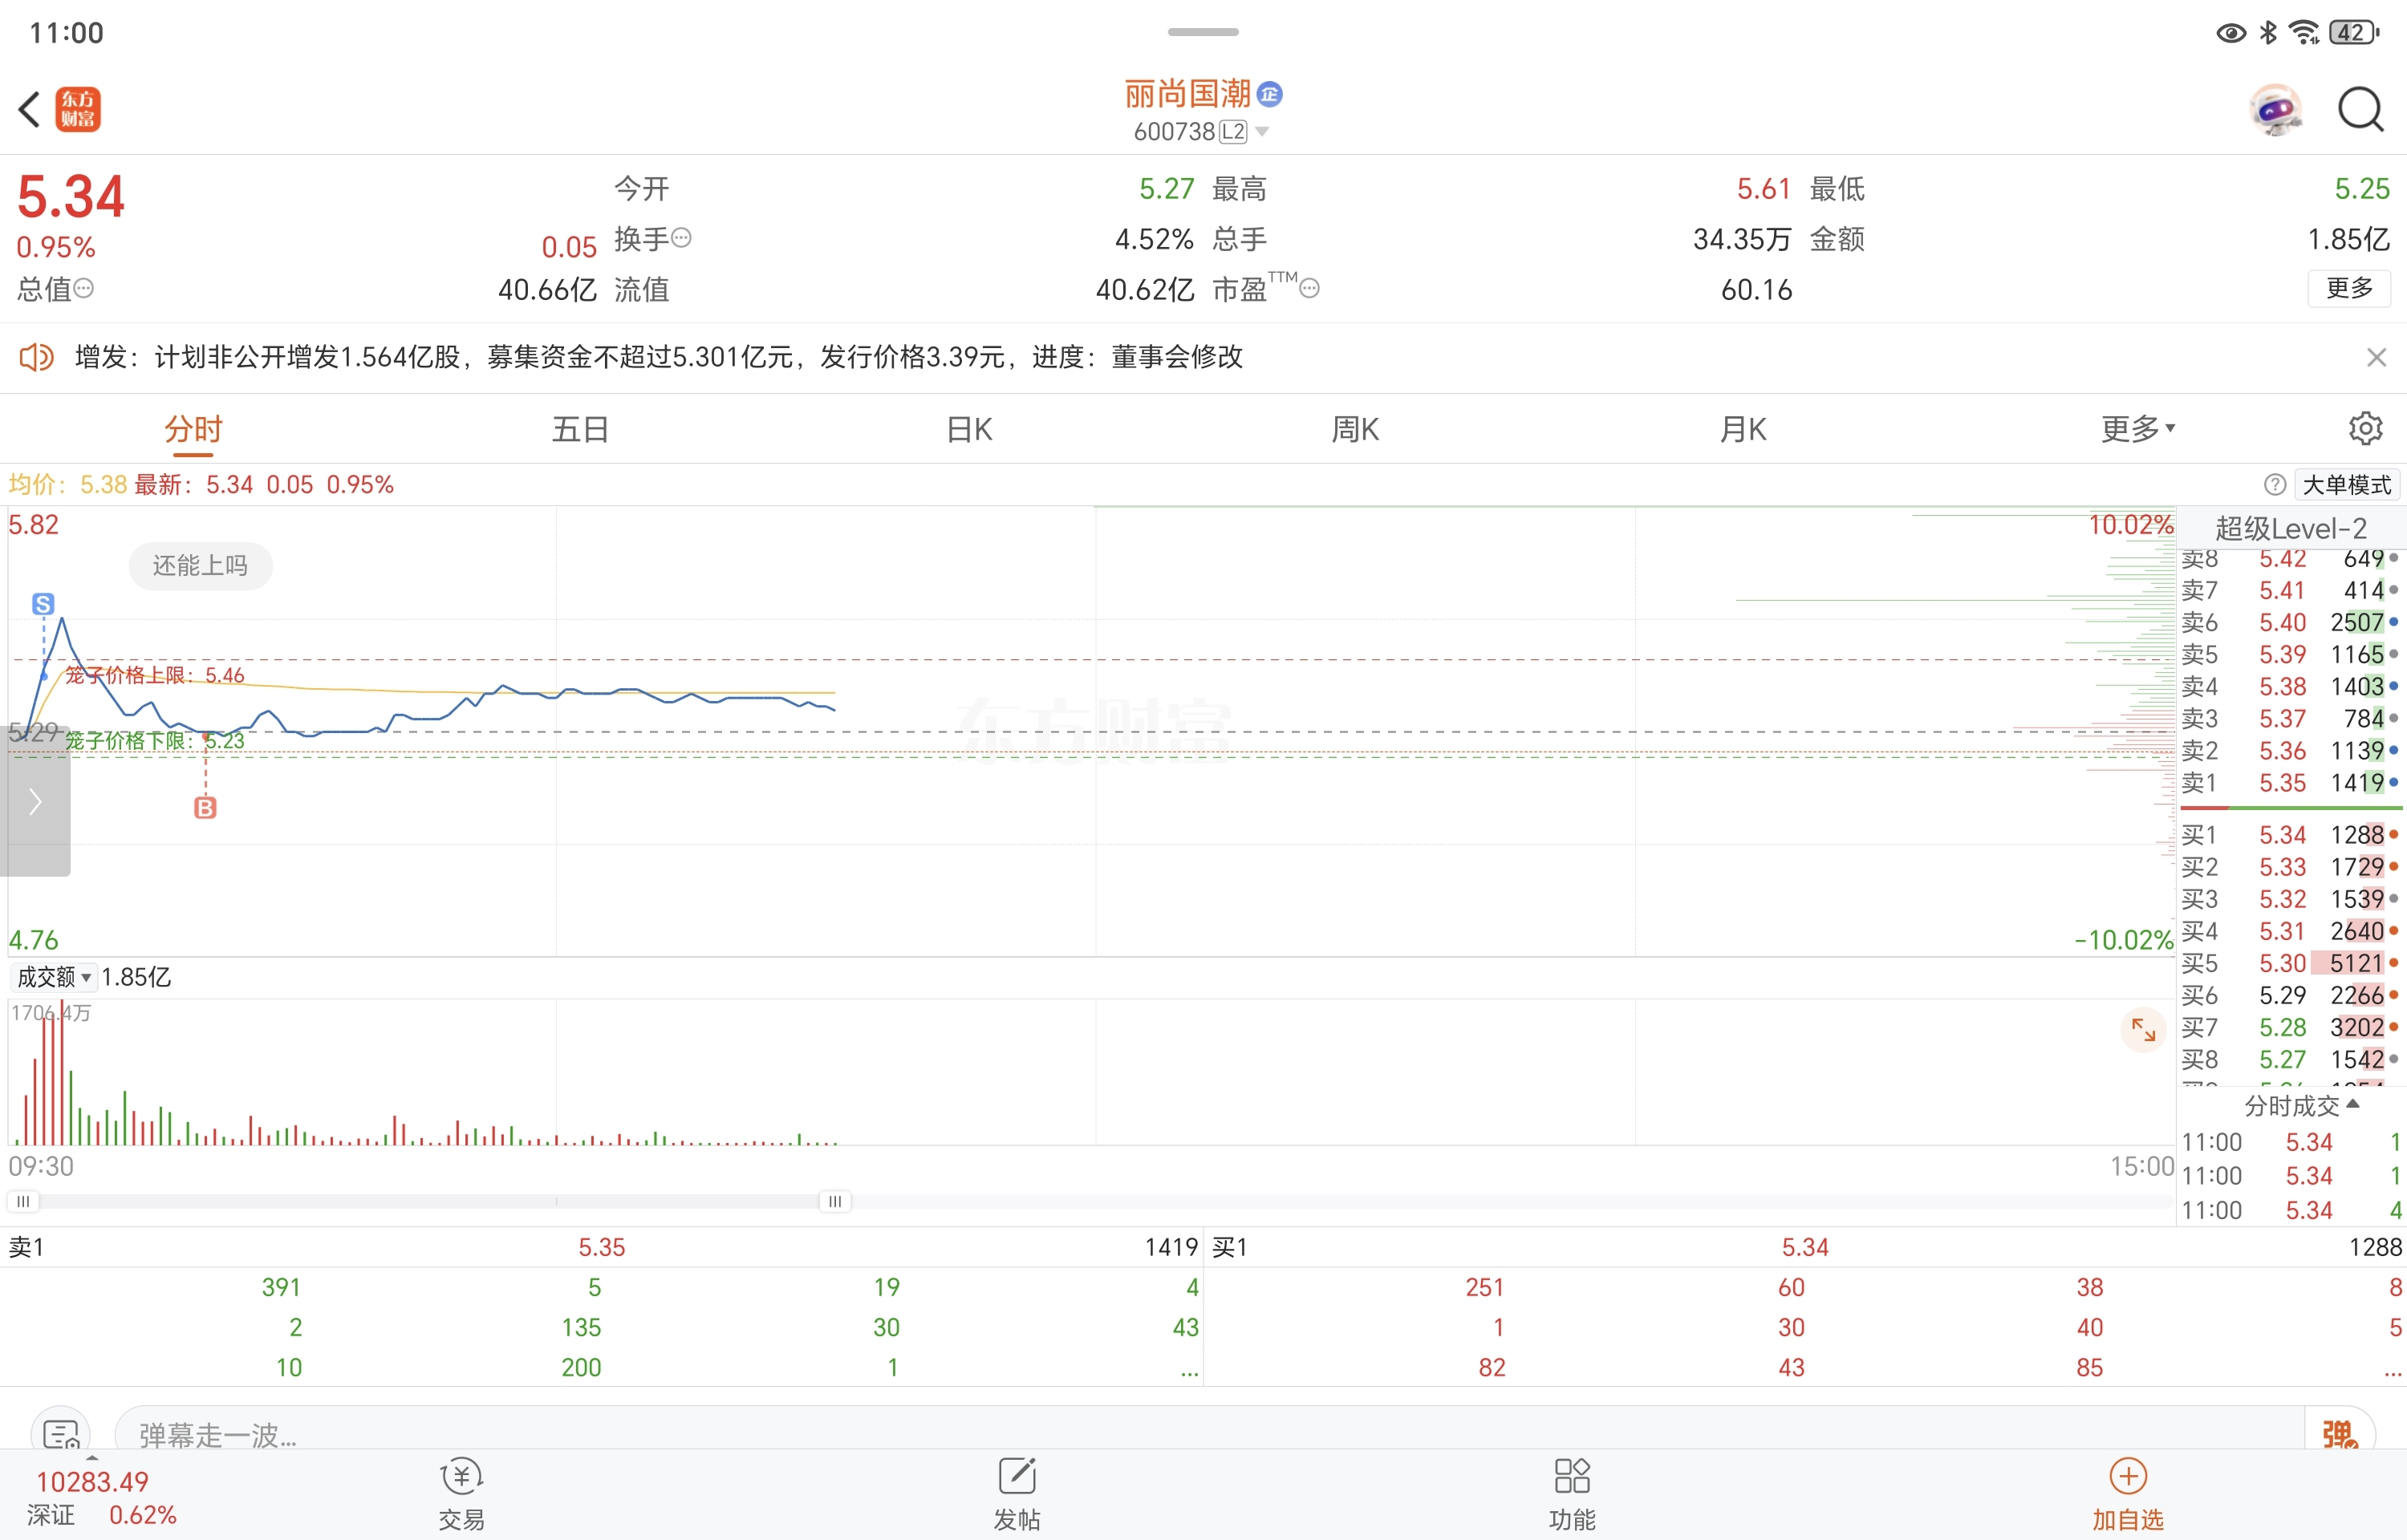Tap the 增发 announcement text

click(x=659, y=357)
